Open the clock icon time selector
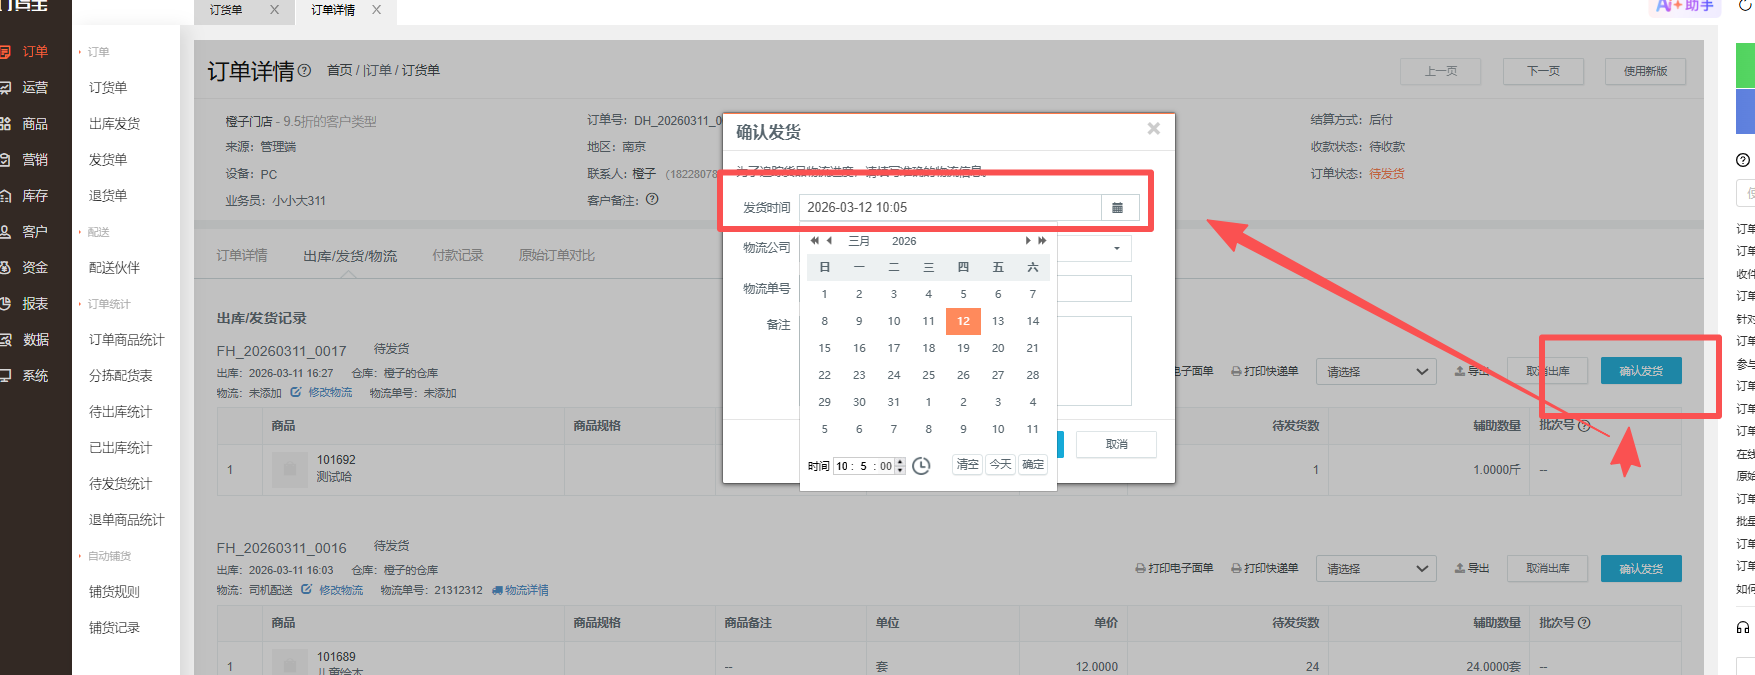Image resolution: width=1755 pixels, height=675 pixels. coord(921,466)
